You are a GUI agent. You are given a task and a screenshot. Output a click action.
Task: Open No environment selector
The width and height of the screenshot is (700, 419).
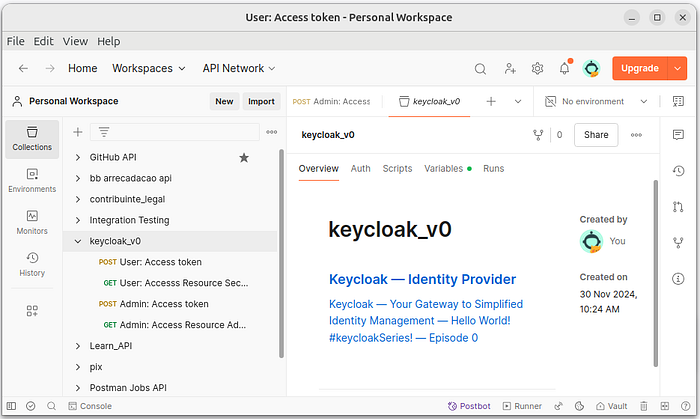(596, 102)
